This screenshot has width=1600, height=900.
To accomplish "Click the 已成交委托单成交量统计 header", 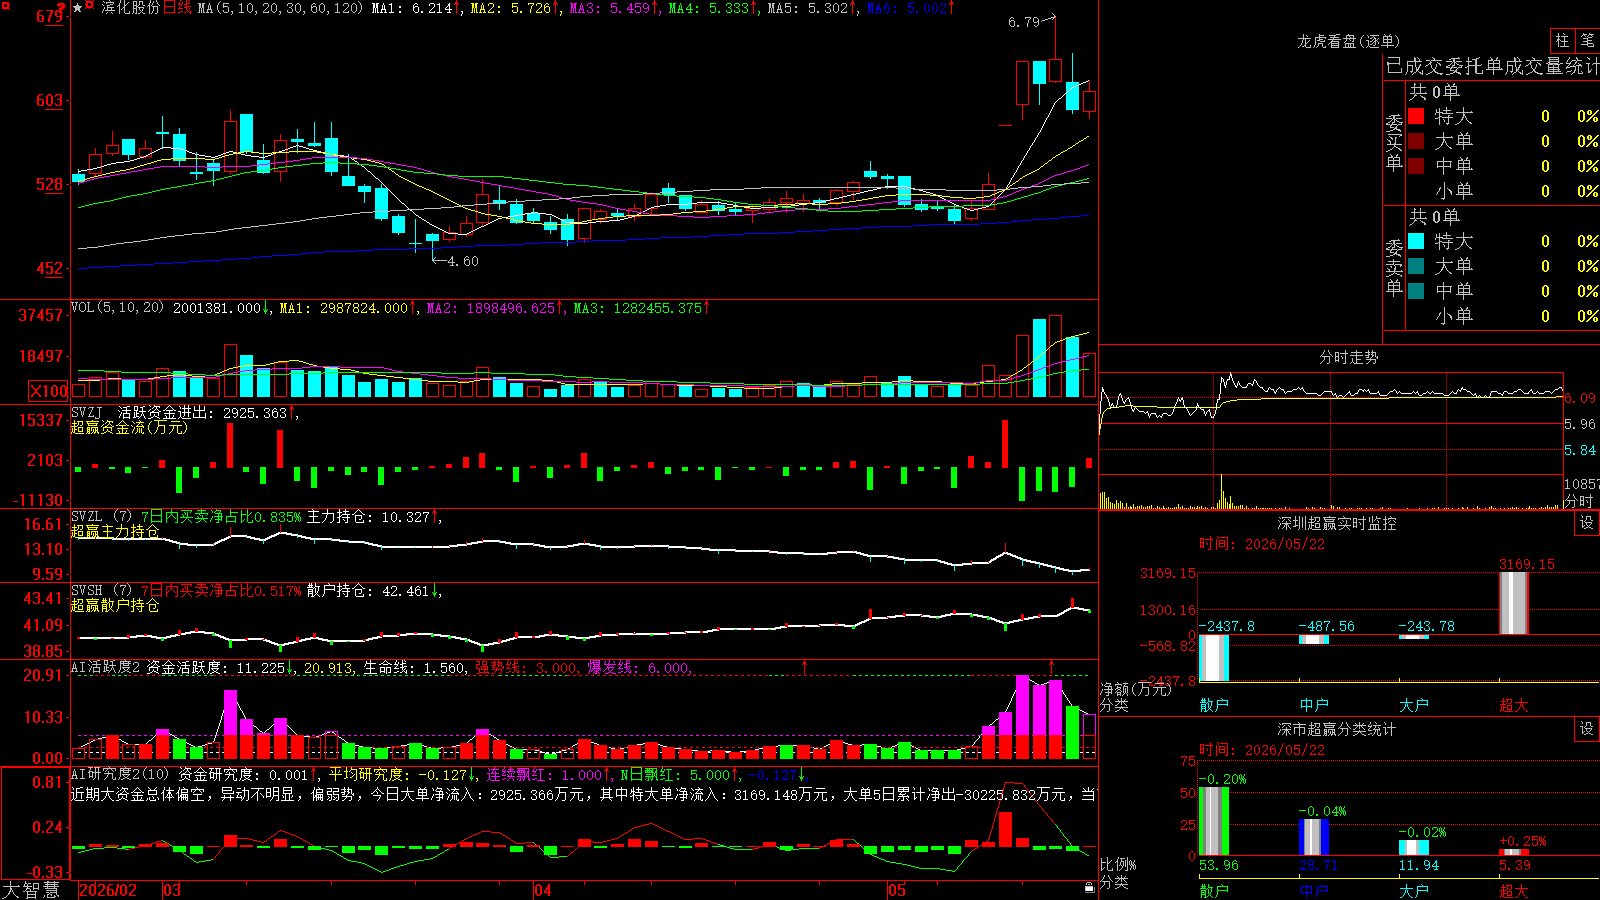I will coord(1492,66).
